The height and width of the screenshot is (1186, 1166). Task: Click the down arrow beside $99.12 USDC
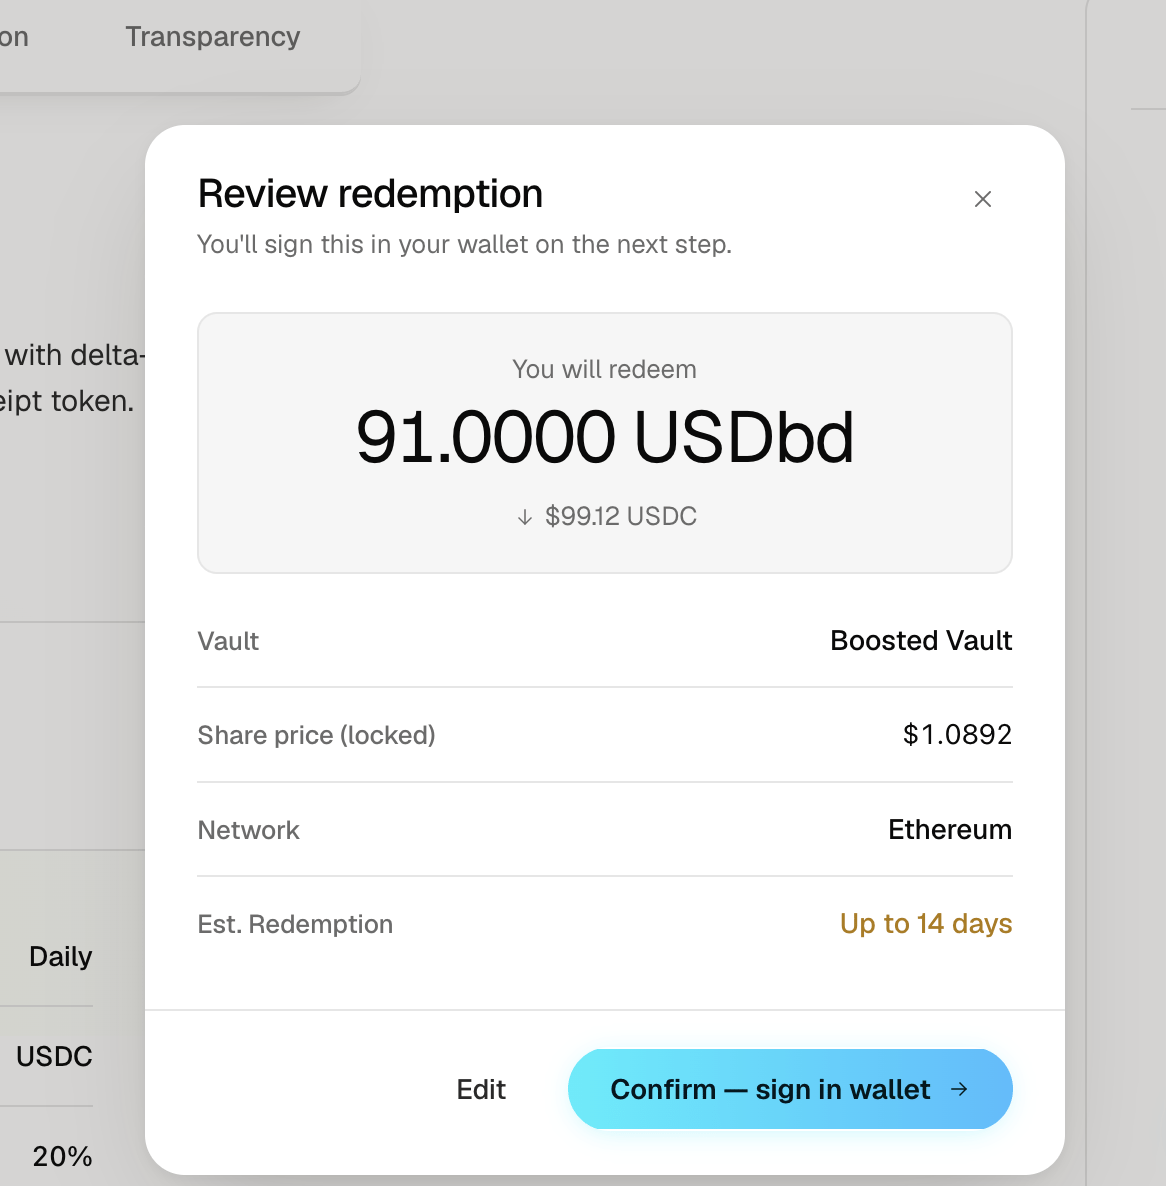click(525, 517)
